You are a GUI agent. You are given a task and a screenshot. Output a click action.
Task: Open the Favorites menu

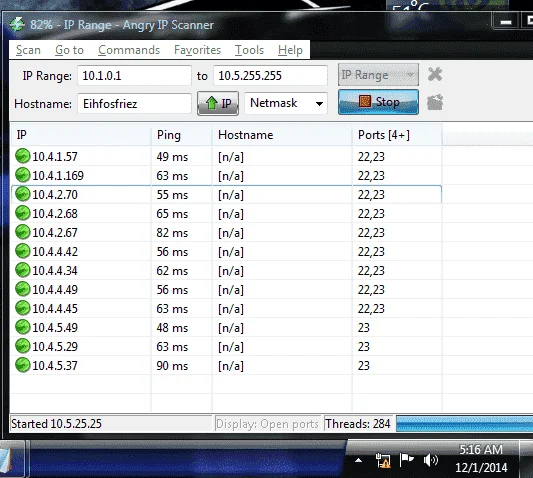(x=197, y=50)
